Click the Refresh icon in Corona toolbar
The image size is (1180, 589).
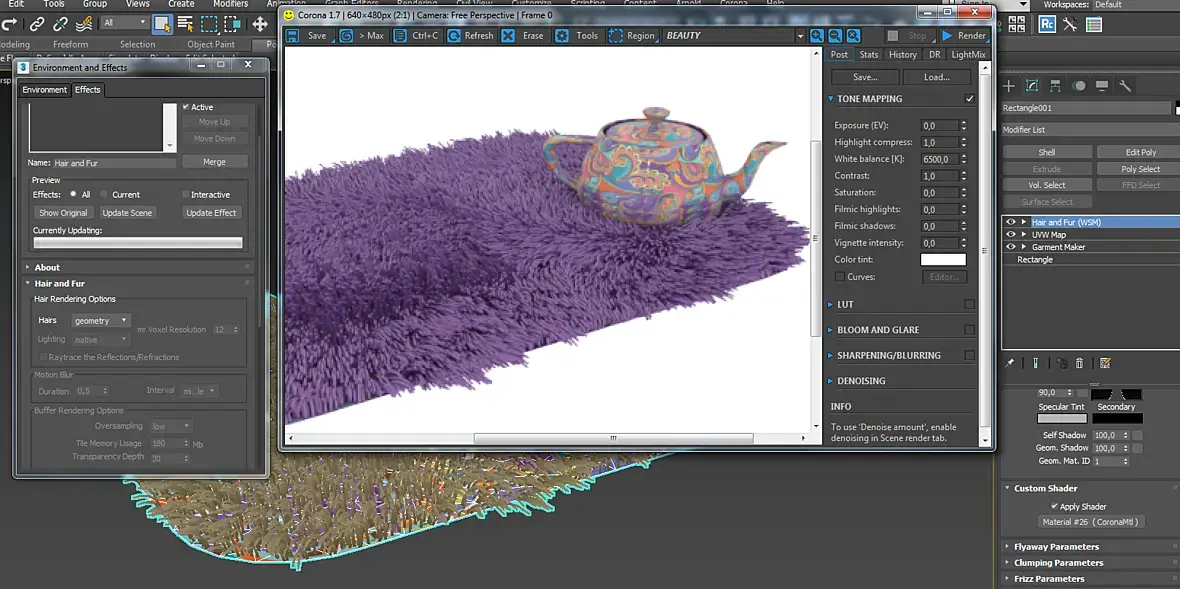point(455,36)
